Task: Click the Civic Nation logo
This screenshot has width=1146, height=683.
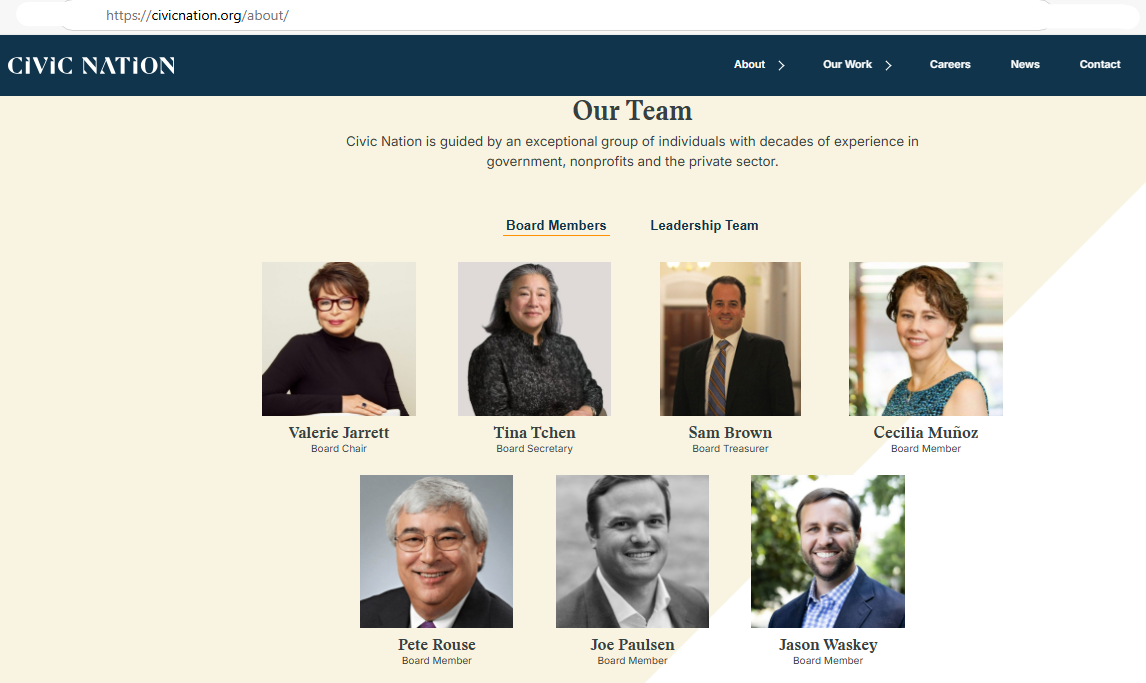Action: coord(91,66)
